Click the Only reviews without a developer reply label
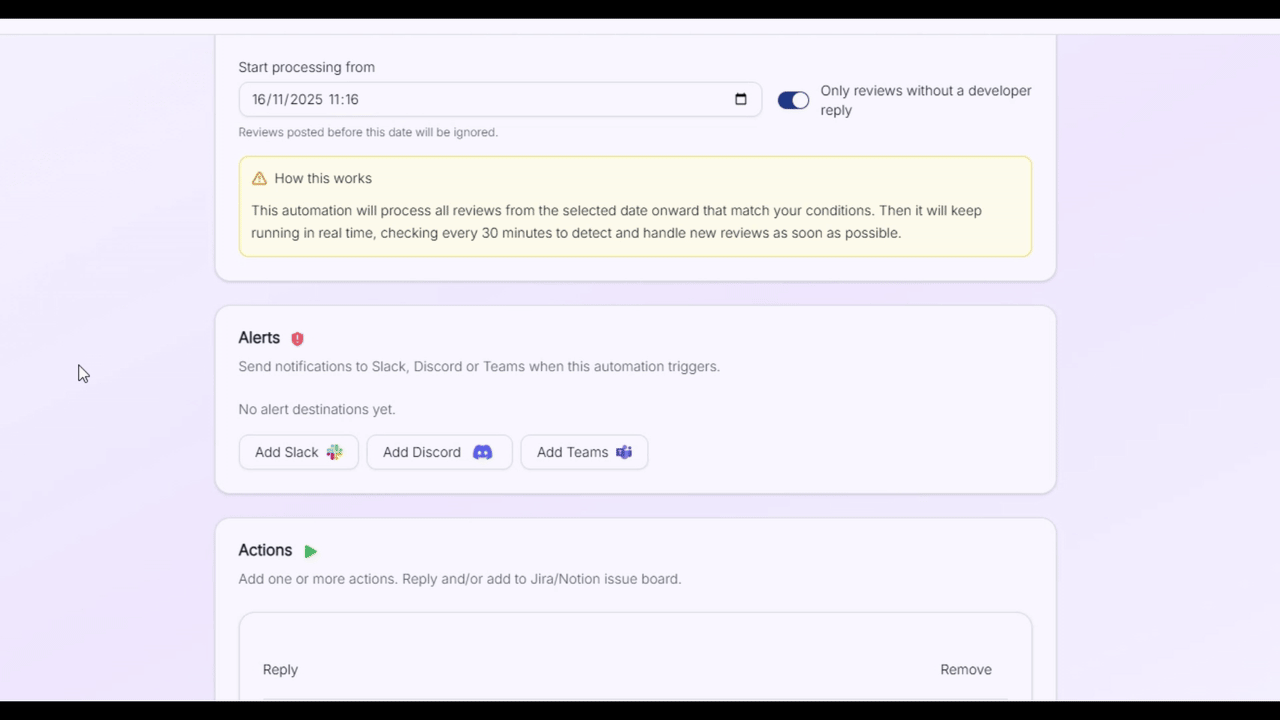 (925, 100)
